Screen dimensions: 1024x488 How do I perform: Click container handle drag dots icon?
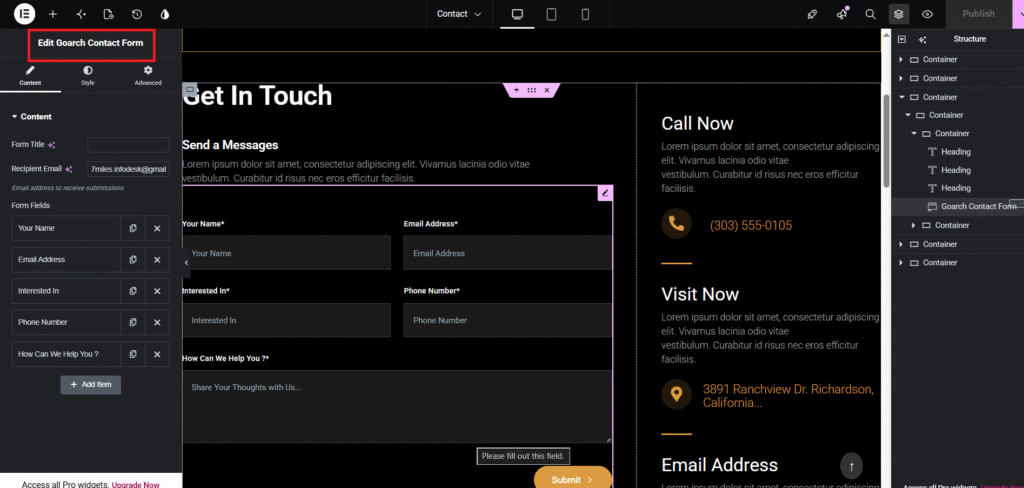[x=532, y=89]
